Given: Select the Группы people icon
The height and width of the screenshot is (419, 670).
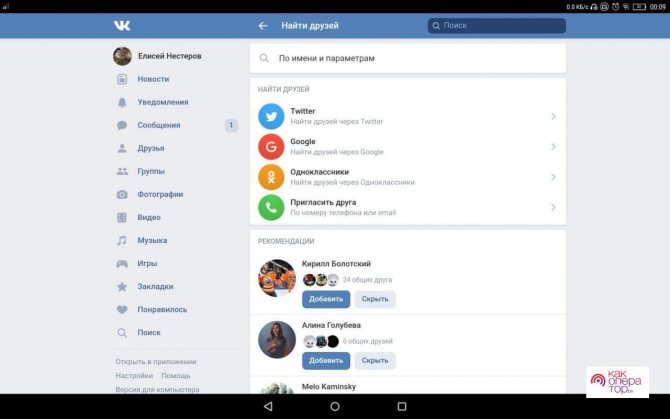Looking at the screenshot, I should (x=122, y=171).
